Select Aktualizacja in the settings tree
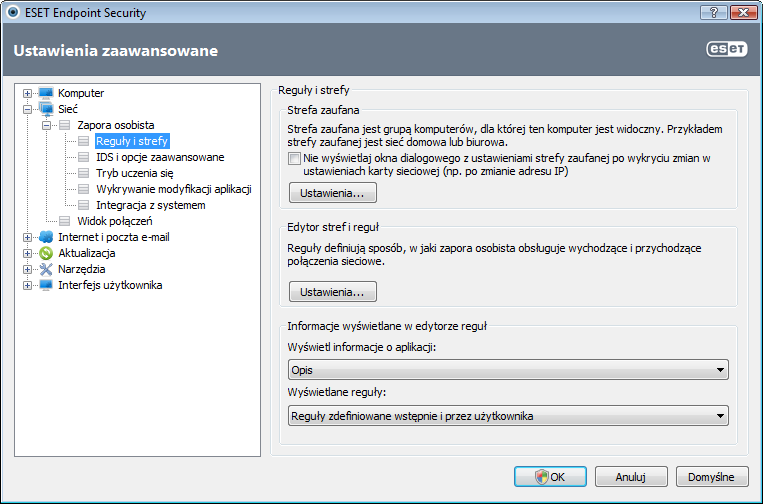This screenshot has height=504, width=763. (87, 253)
